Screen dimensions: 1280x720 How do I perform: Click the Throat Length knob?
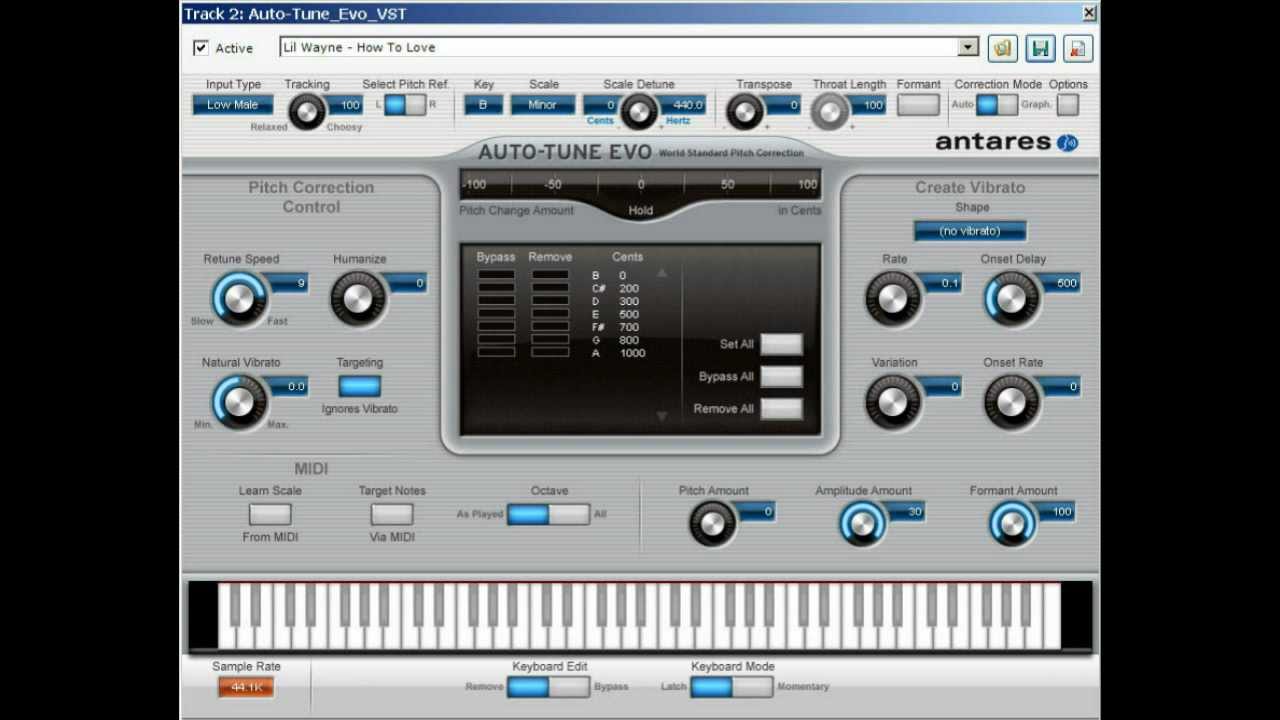tap(829, 112)
